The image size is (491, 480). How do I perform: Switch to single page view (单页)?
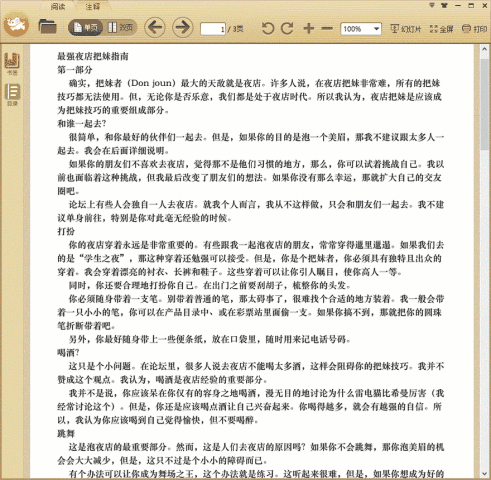(x=86, y=28)
